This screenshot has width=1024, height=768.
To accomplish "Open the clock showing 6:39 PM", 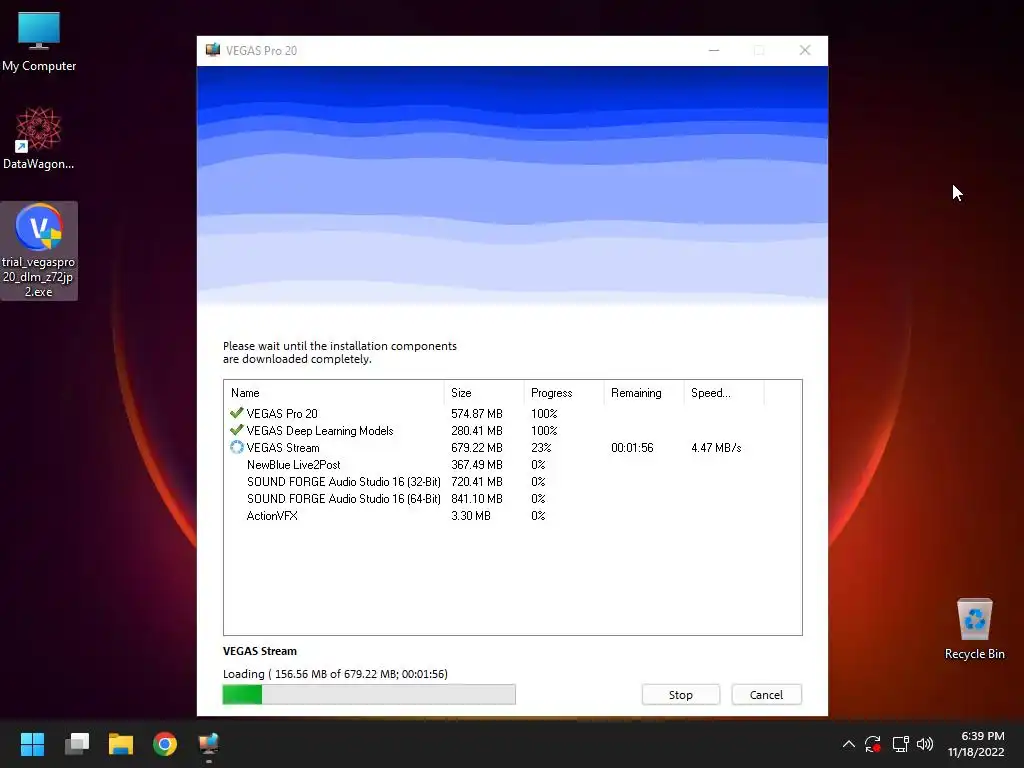I will (976, 744).
